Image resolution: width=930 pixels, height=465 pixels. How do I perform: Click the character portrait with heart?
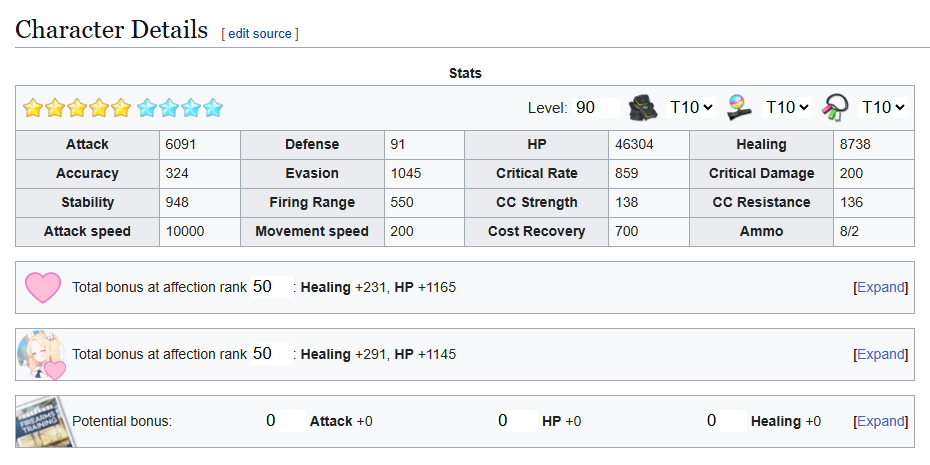click(42, 355)
